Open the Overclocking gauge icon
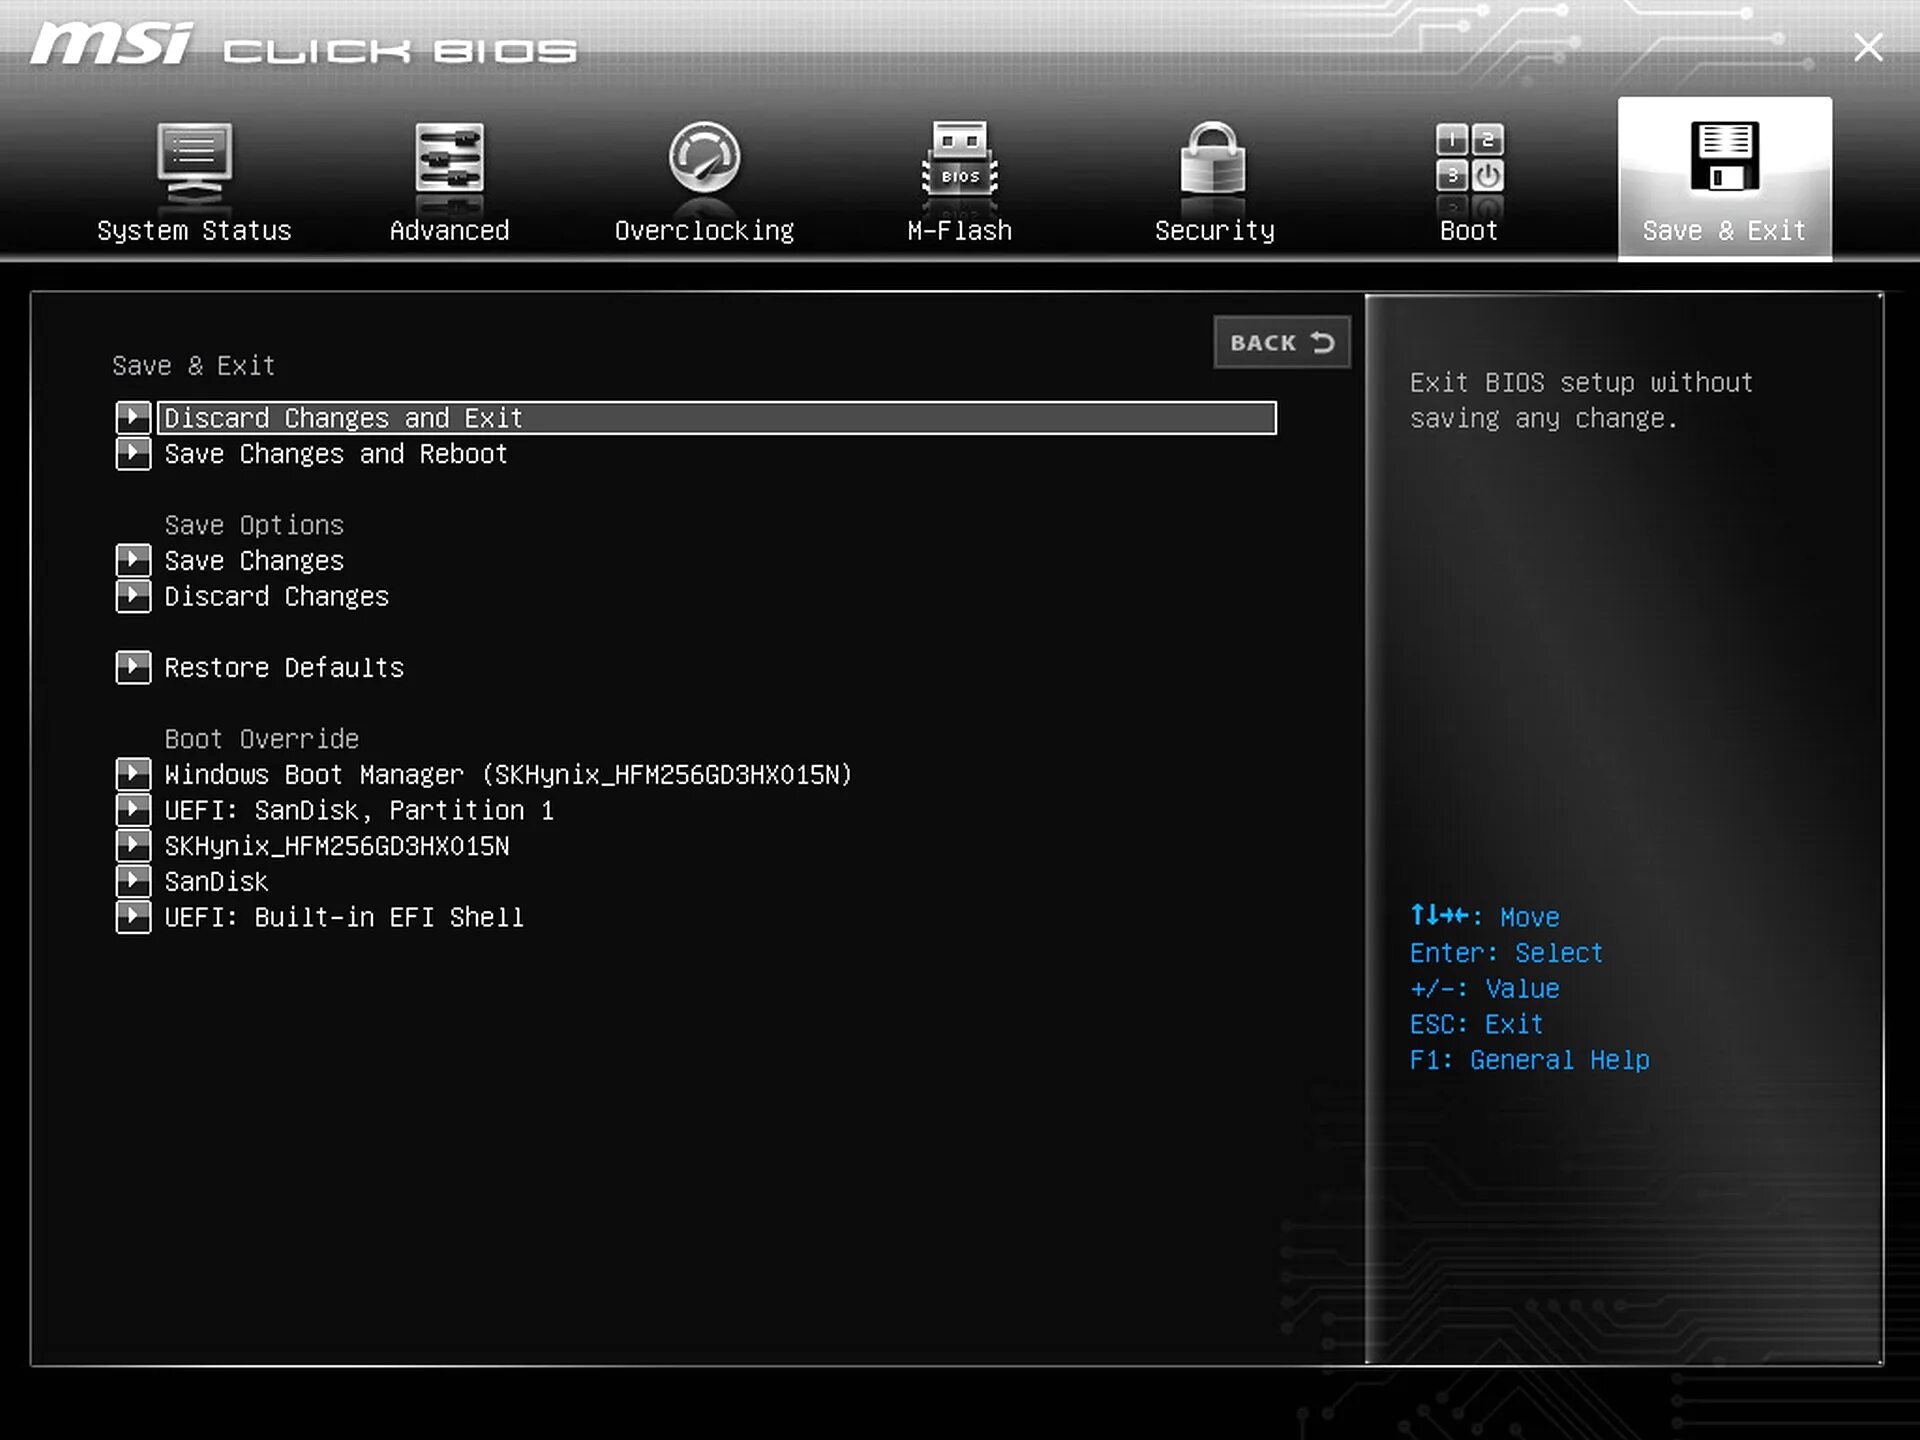This screenshot has width=1920, height=1440. tap(704, 158)
